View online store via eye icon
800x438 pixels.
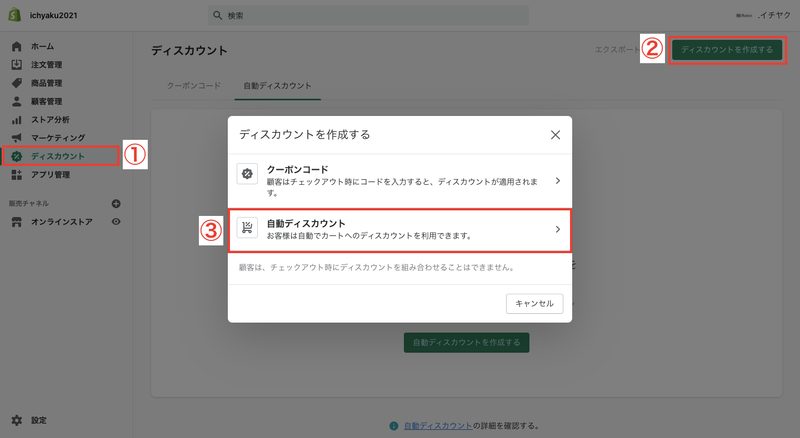116,222
